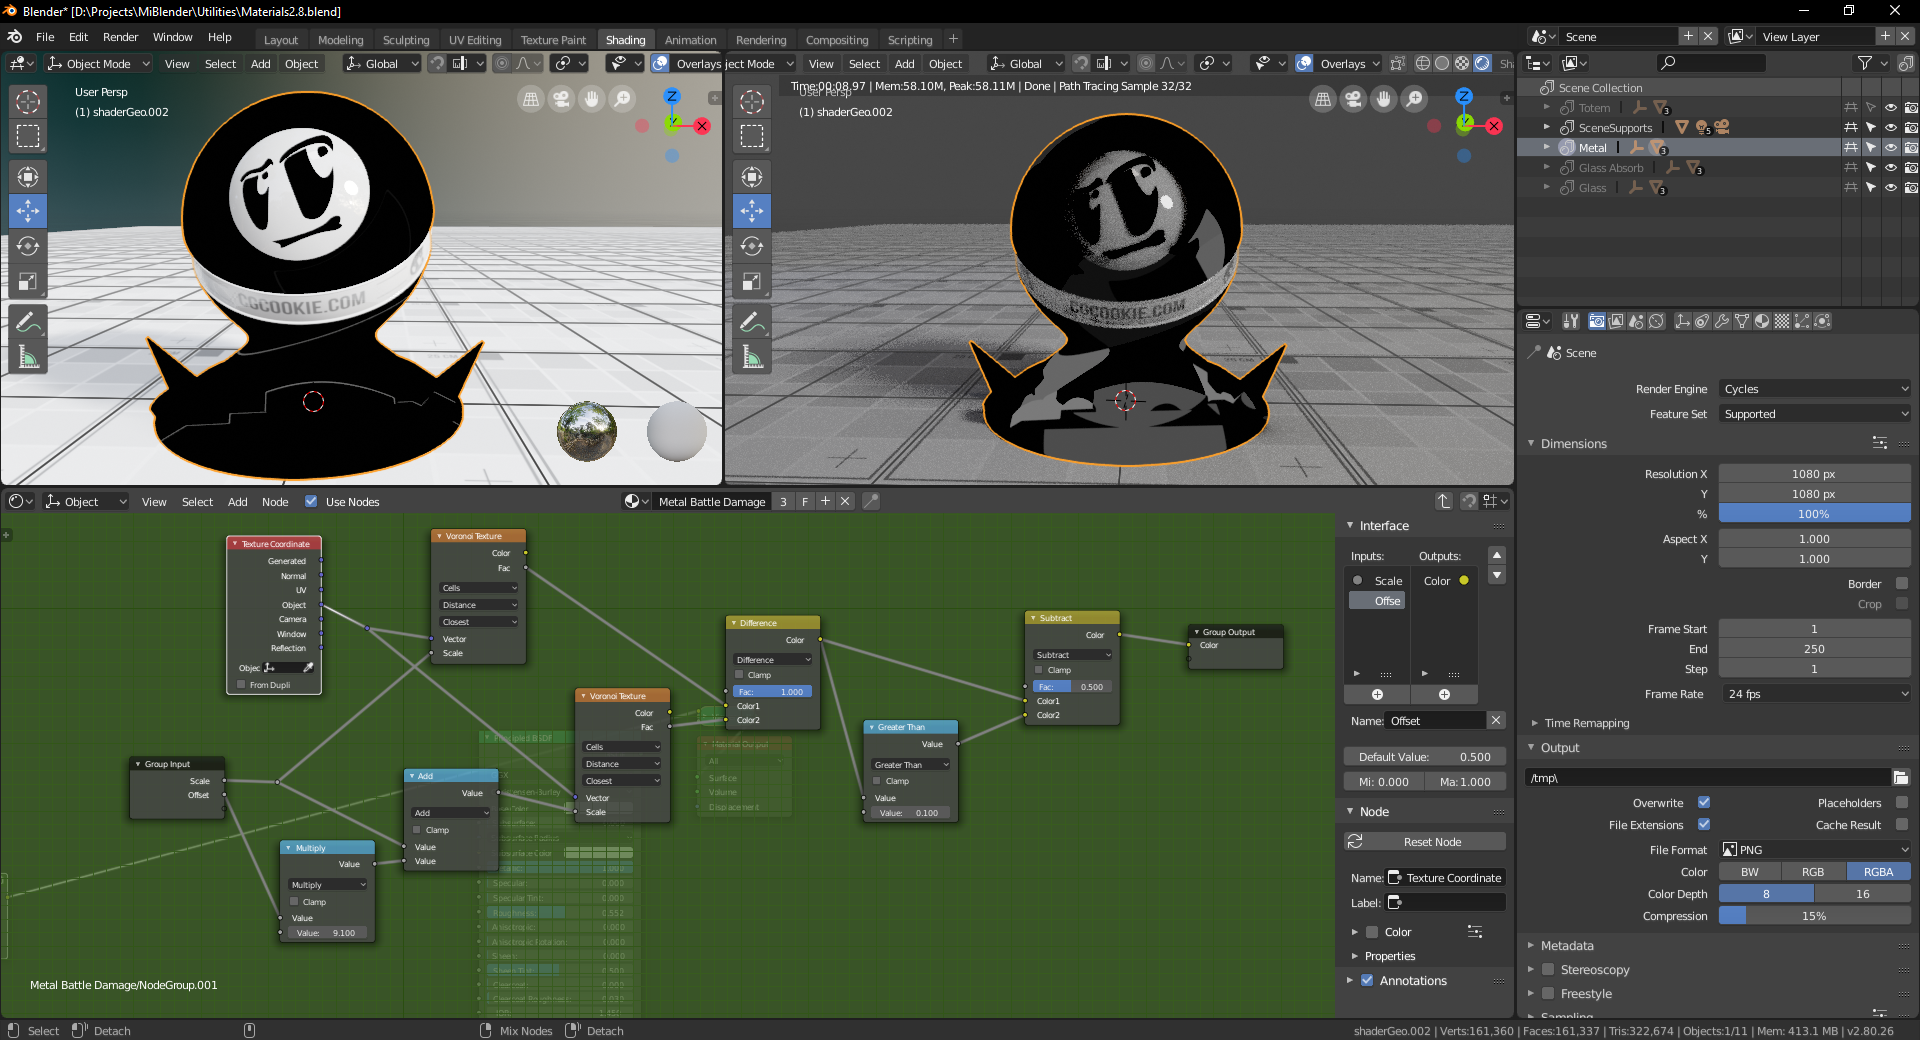Viewport: 1920px width, 1040px height.
Task: Click the zoom magnifier gizmo in the left viewport
Action: [622, 99]
